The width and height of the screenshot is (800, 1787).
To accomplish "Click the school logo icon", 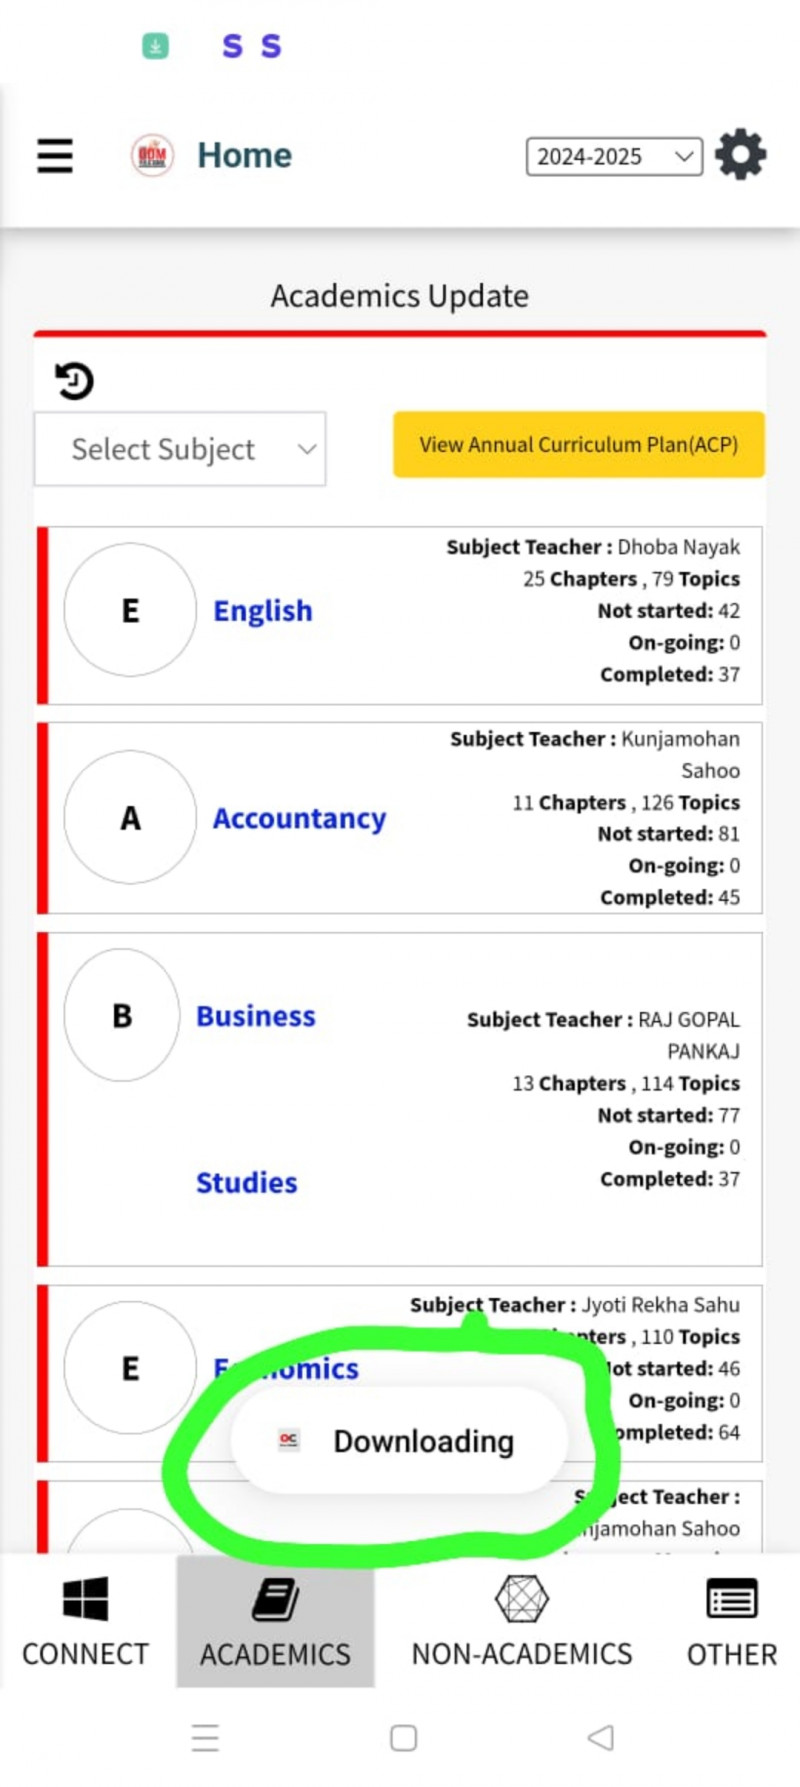I will 152,156.
